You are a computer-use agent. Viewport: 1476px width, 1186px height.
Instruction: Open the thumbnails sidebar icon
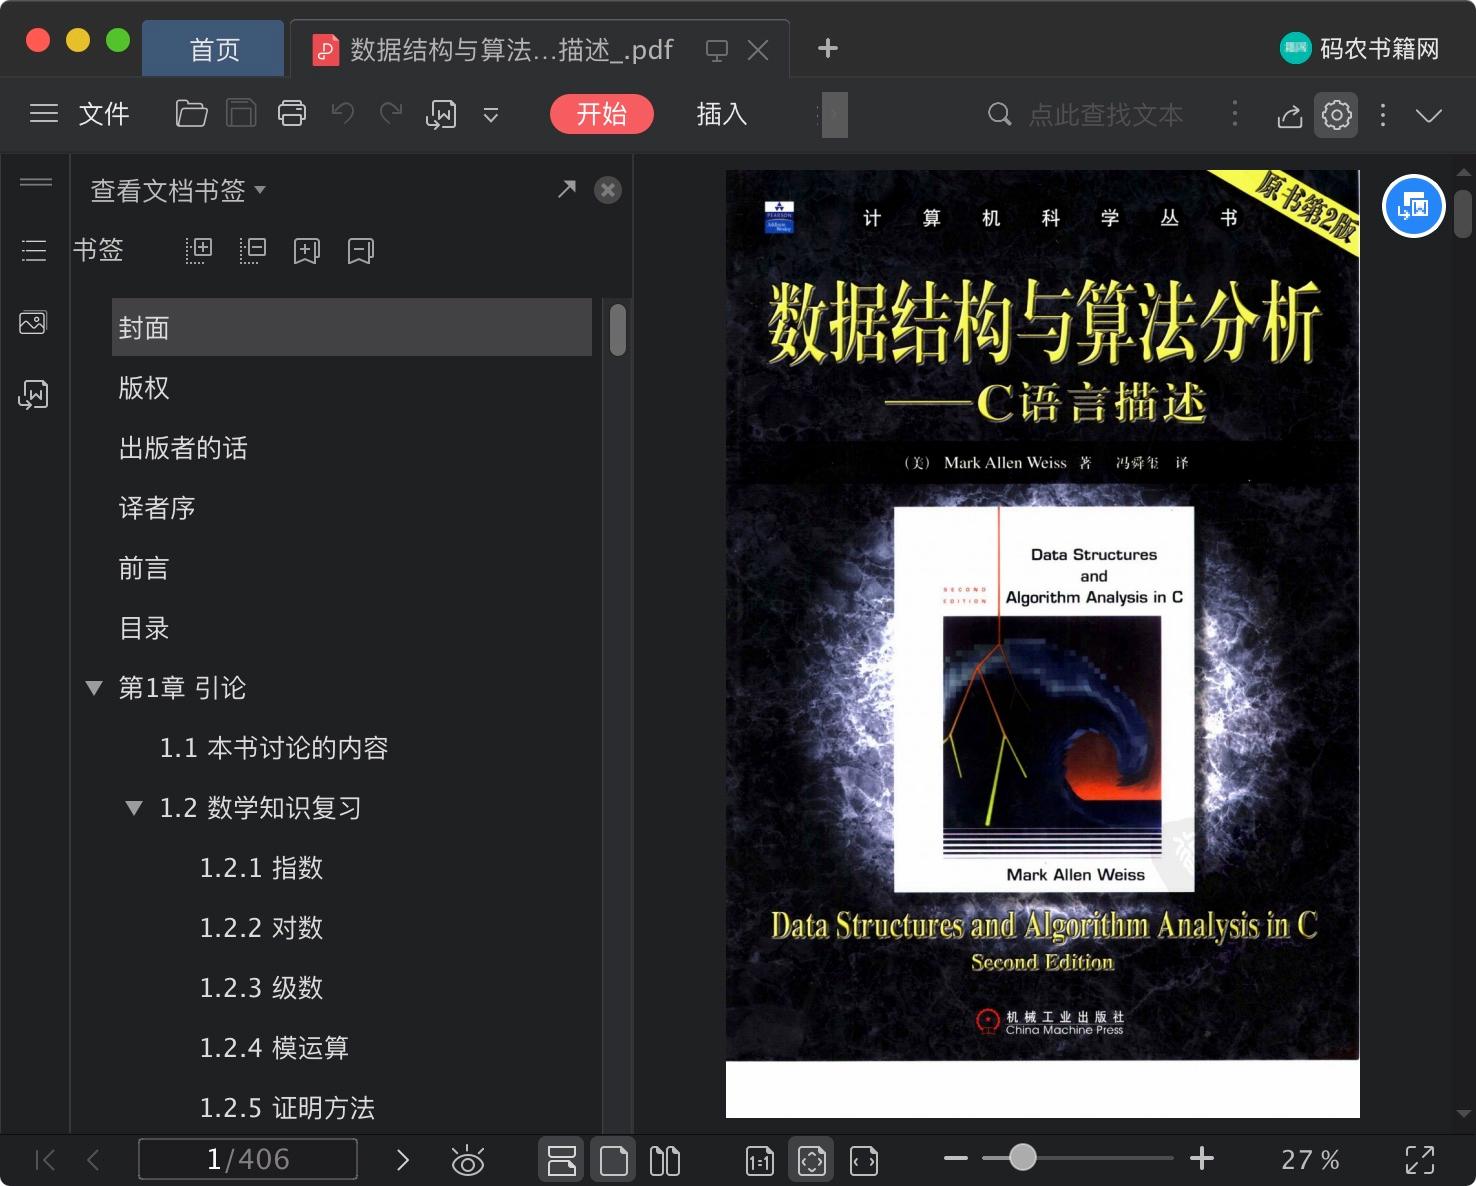(33, 323)
